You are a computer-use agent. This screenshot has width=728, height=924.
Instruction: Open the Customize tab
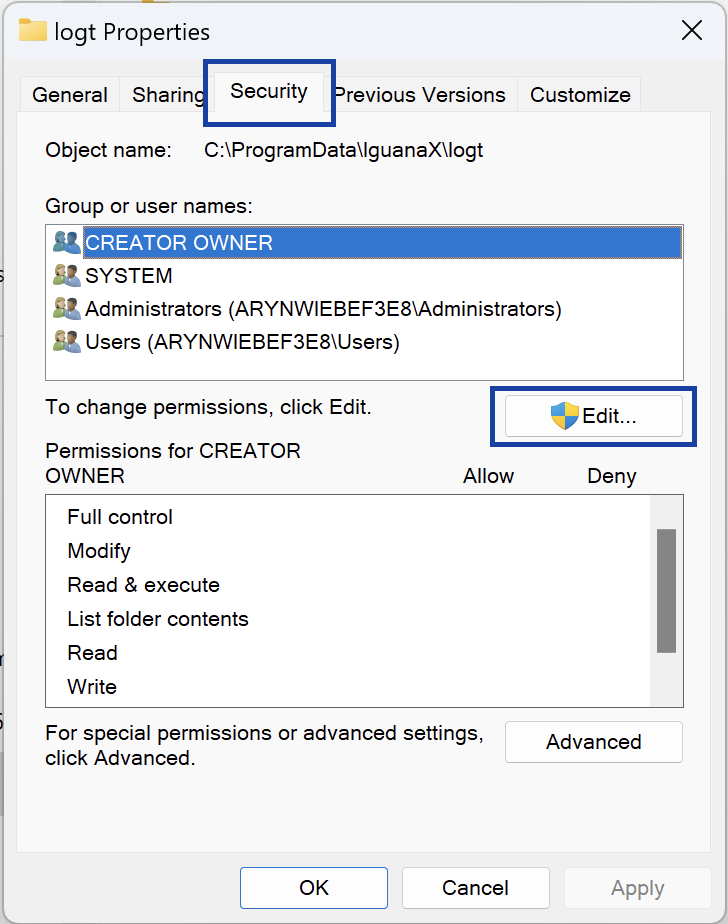(580, 95)
